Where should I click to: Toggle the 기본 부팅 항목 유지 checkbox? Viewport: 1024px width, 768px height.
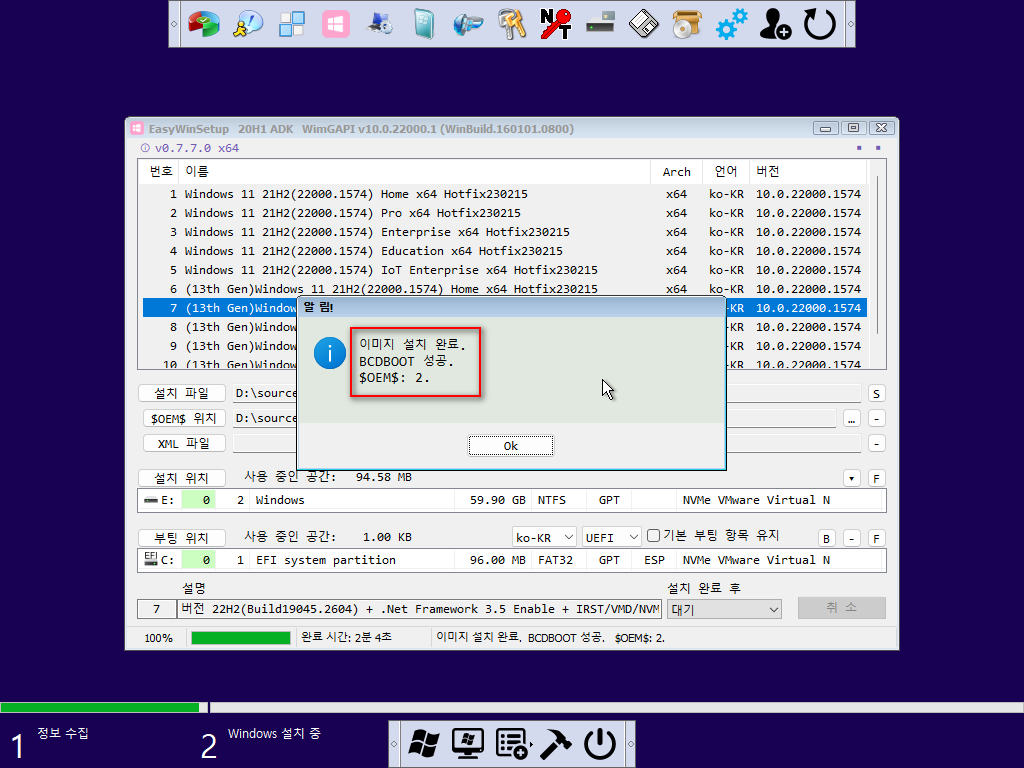pyautogui.click(x=653, y=536)
